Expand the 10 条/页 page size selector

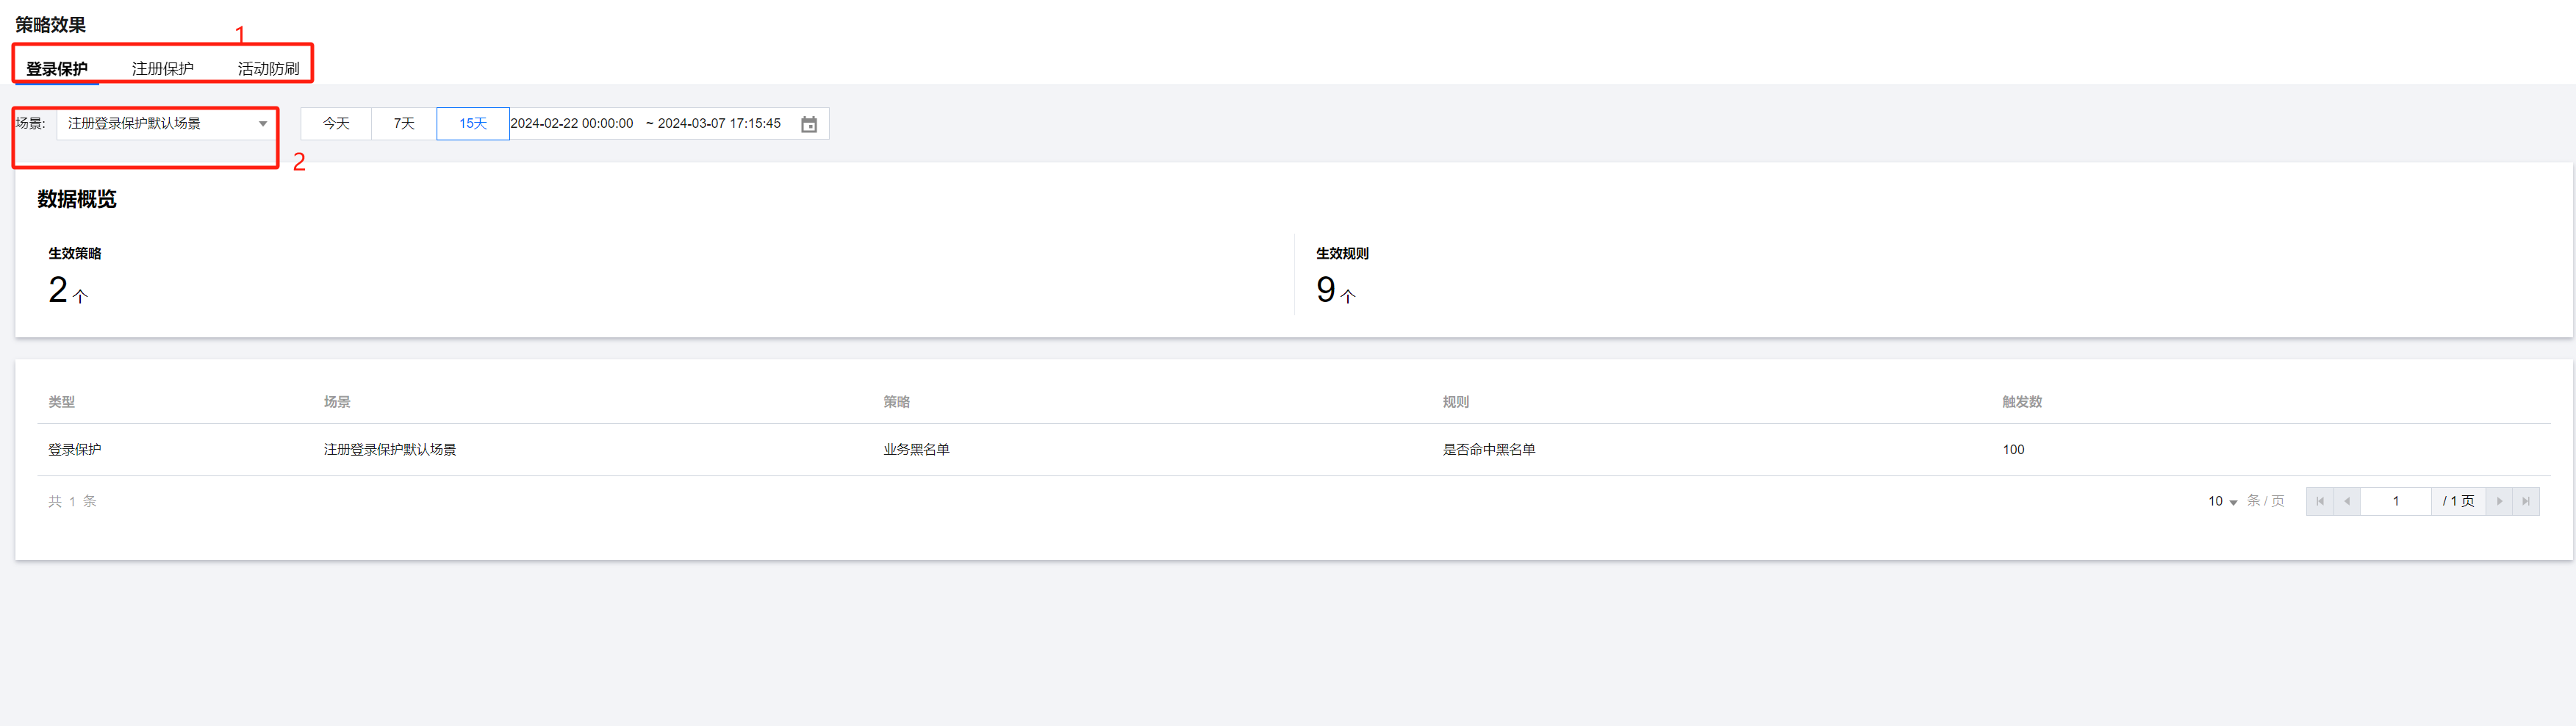click(x=2223, y=501)
